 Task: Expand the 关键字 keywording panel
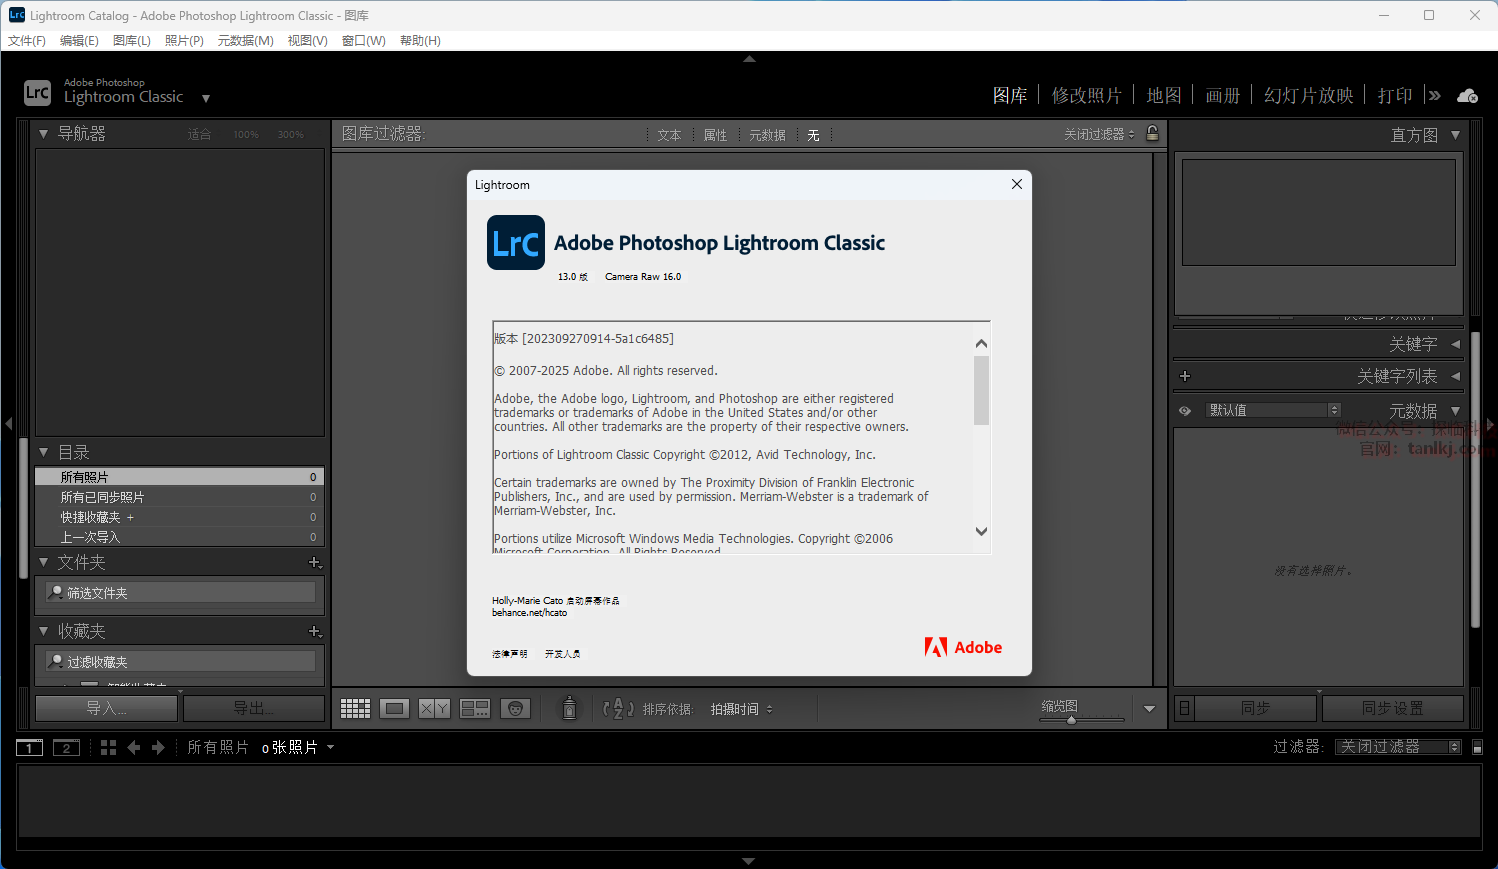pos(1455,344)
